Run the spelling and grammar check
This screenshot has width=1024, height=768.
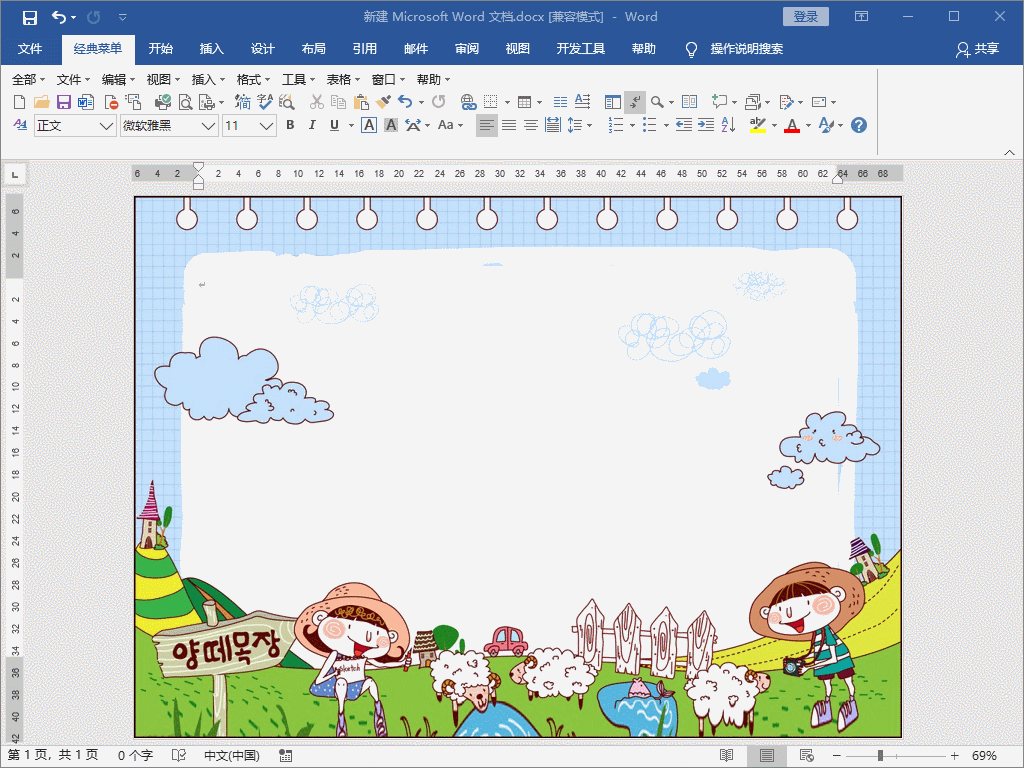click(264, 102)
